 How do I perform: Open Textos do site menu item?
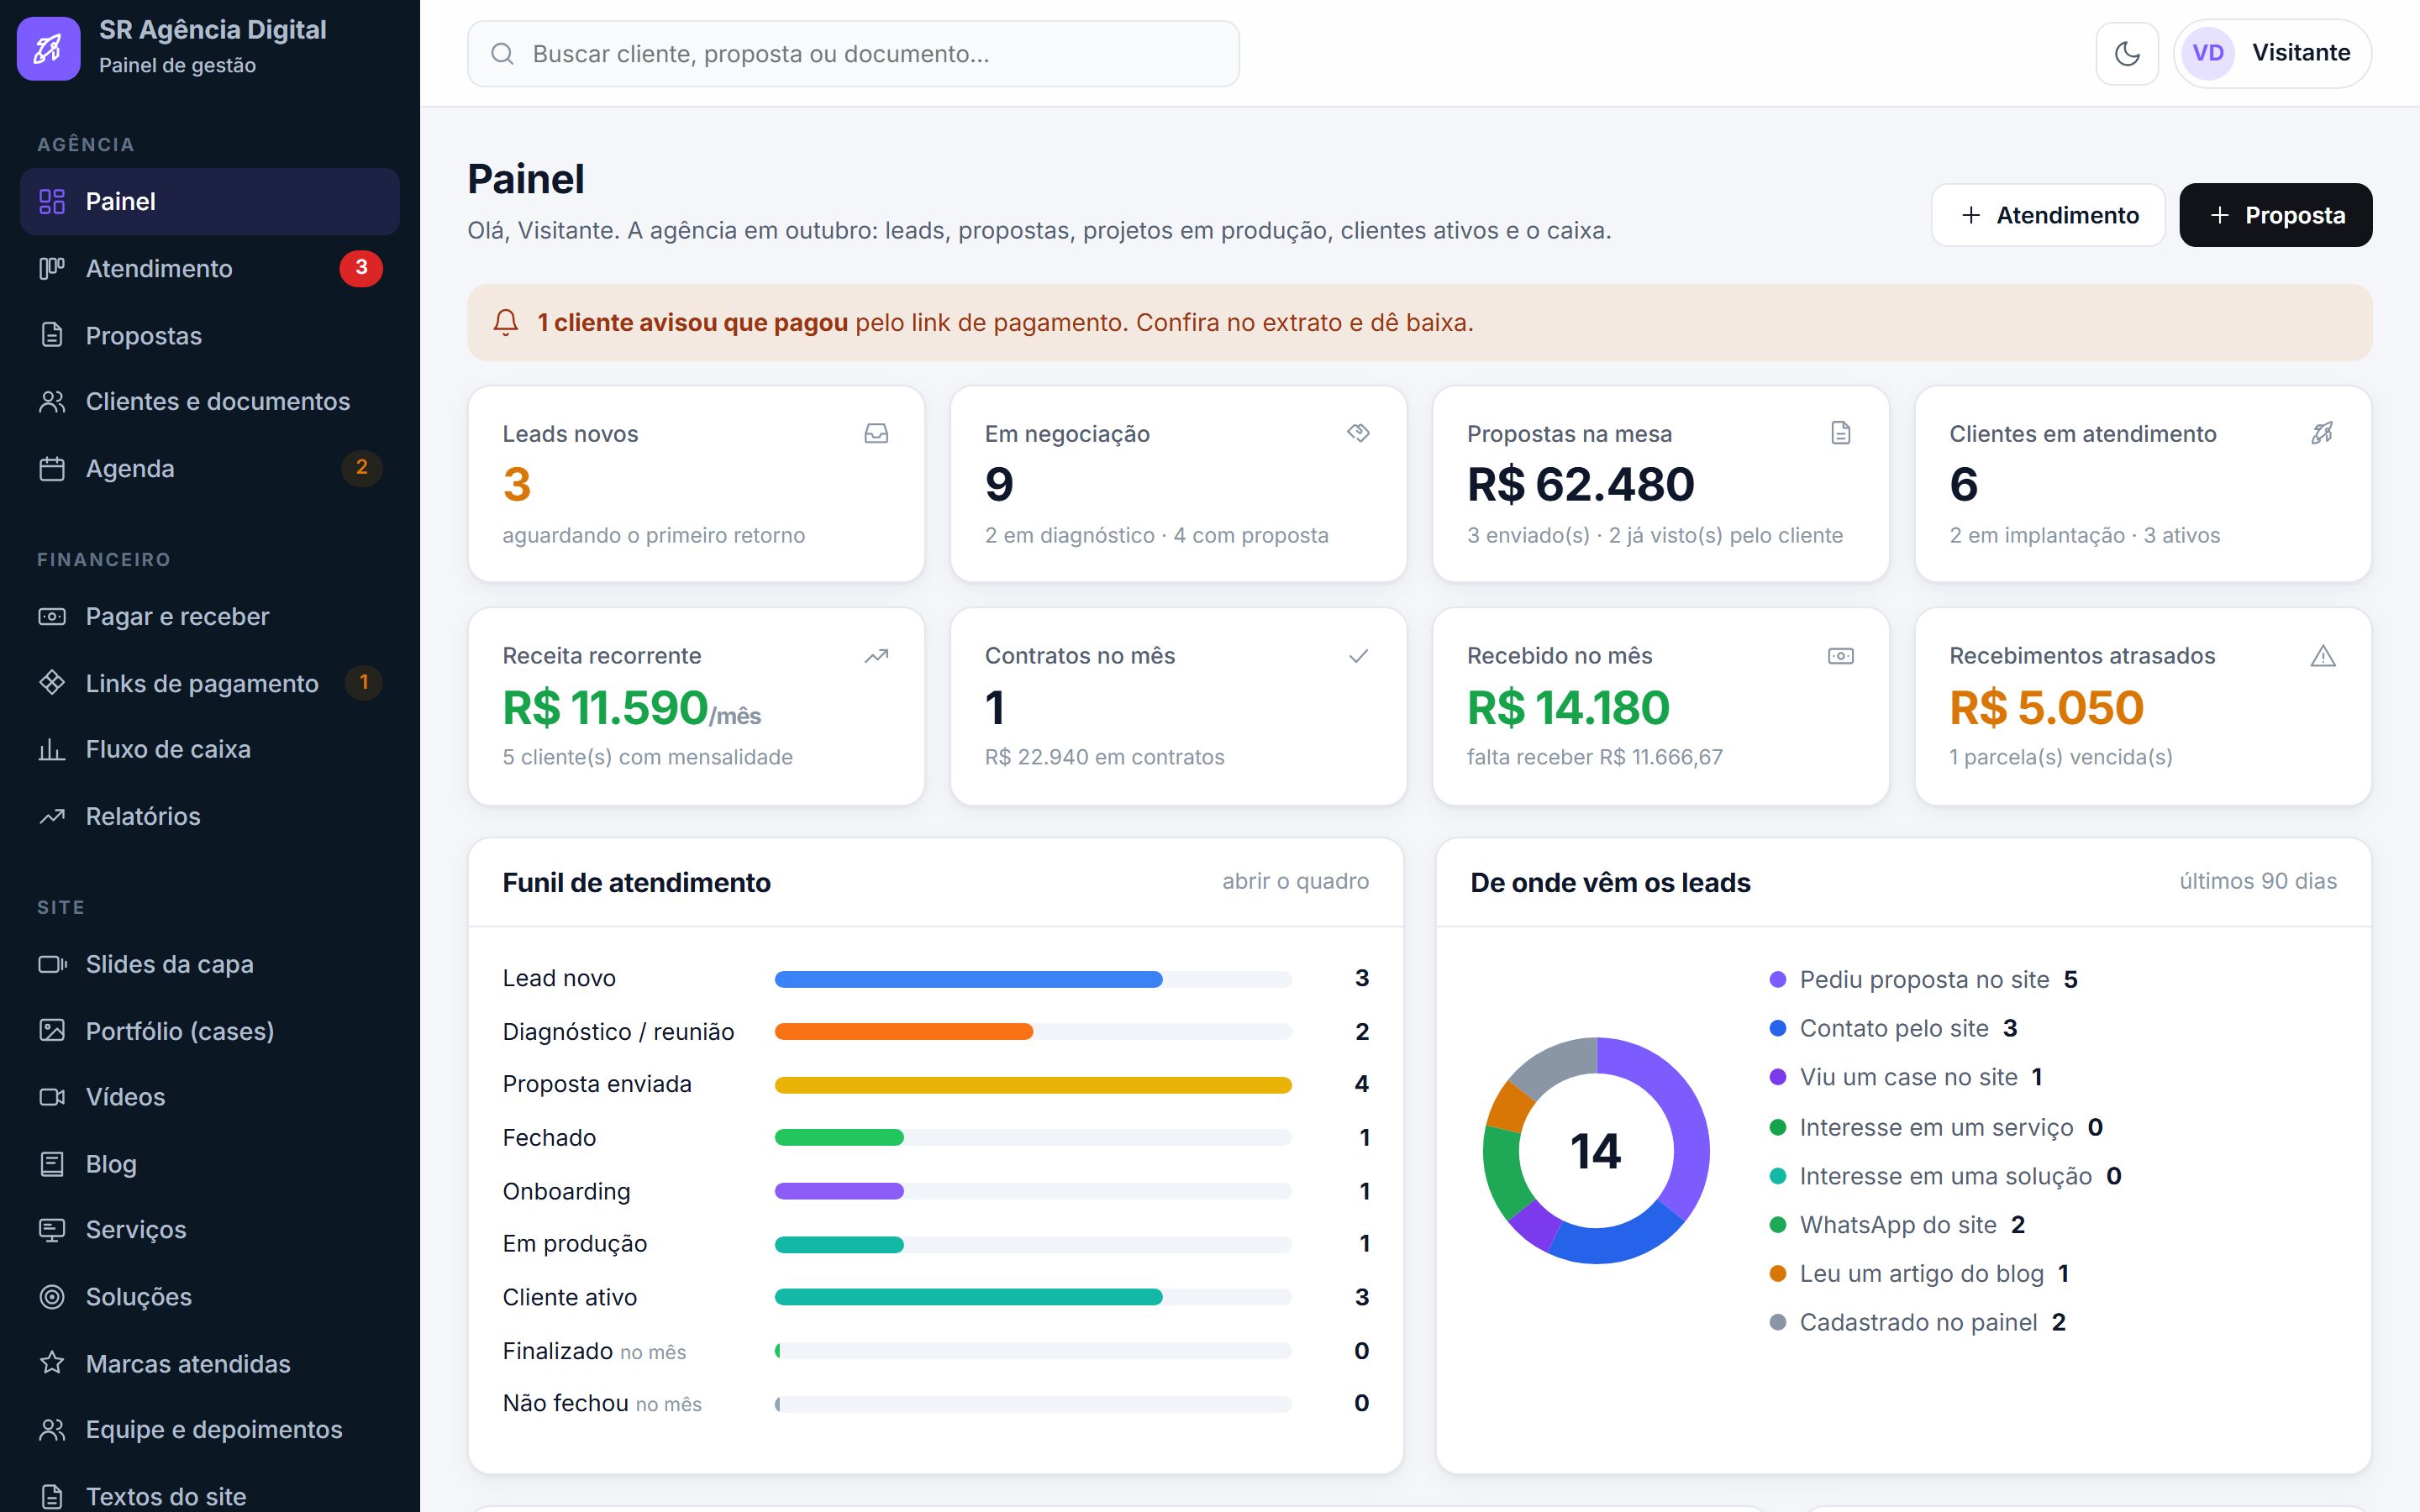click(x=210, y=1496)
